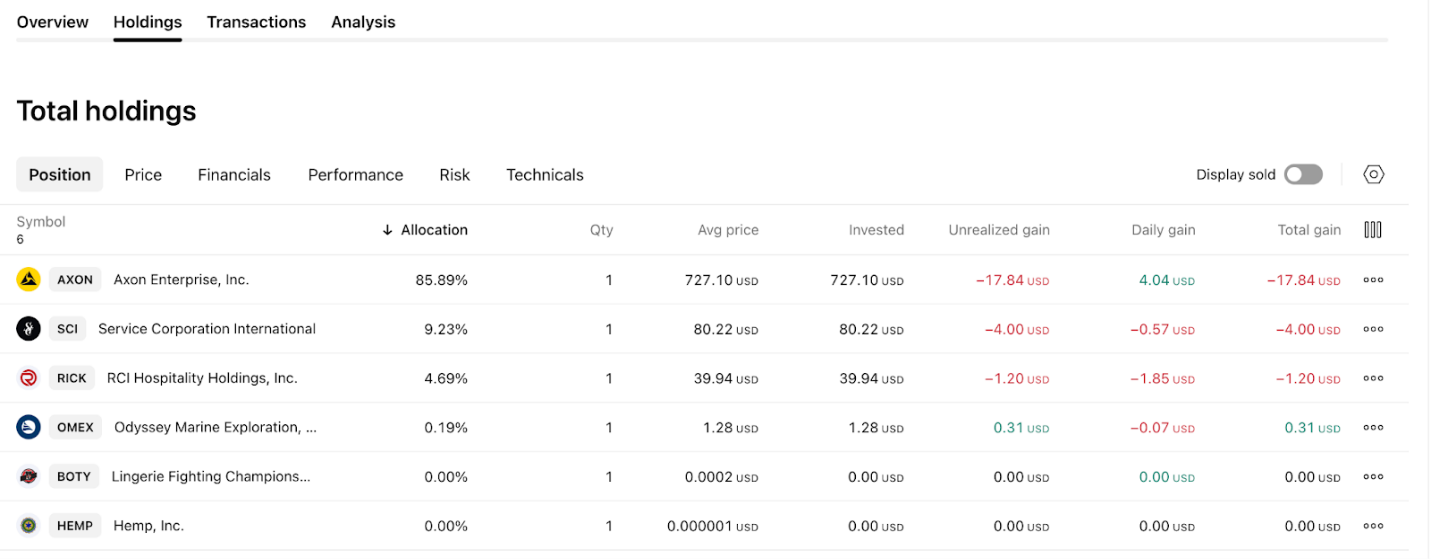Open the Hemp, Inc. name link
Screen dimensions: 1431x559
coord(149,526)
